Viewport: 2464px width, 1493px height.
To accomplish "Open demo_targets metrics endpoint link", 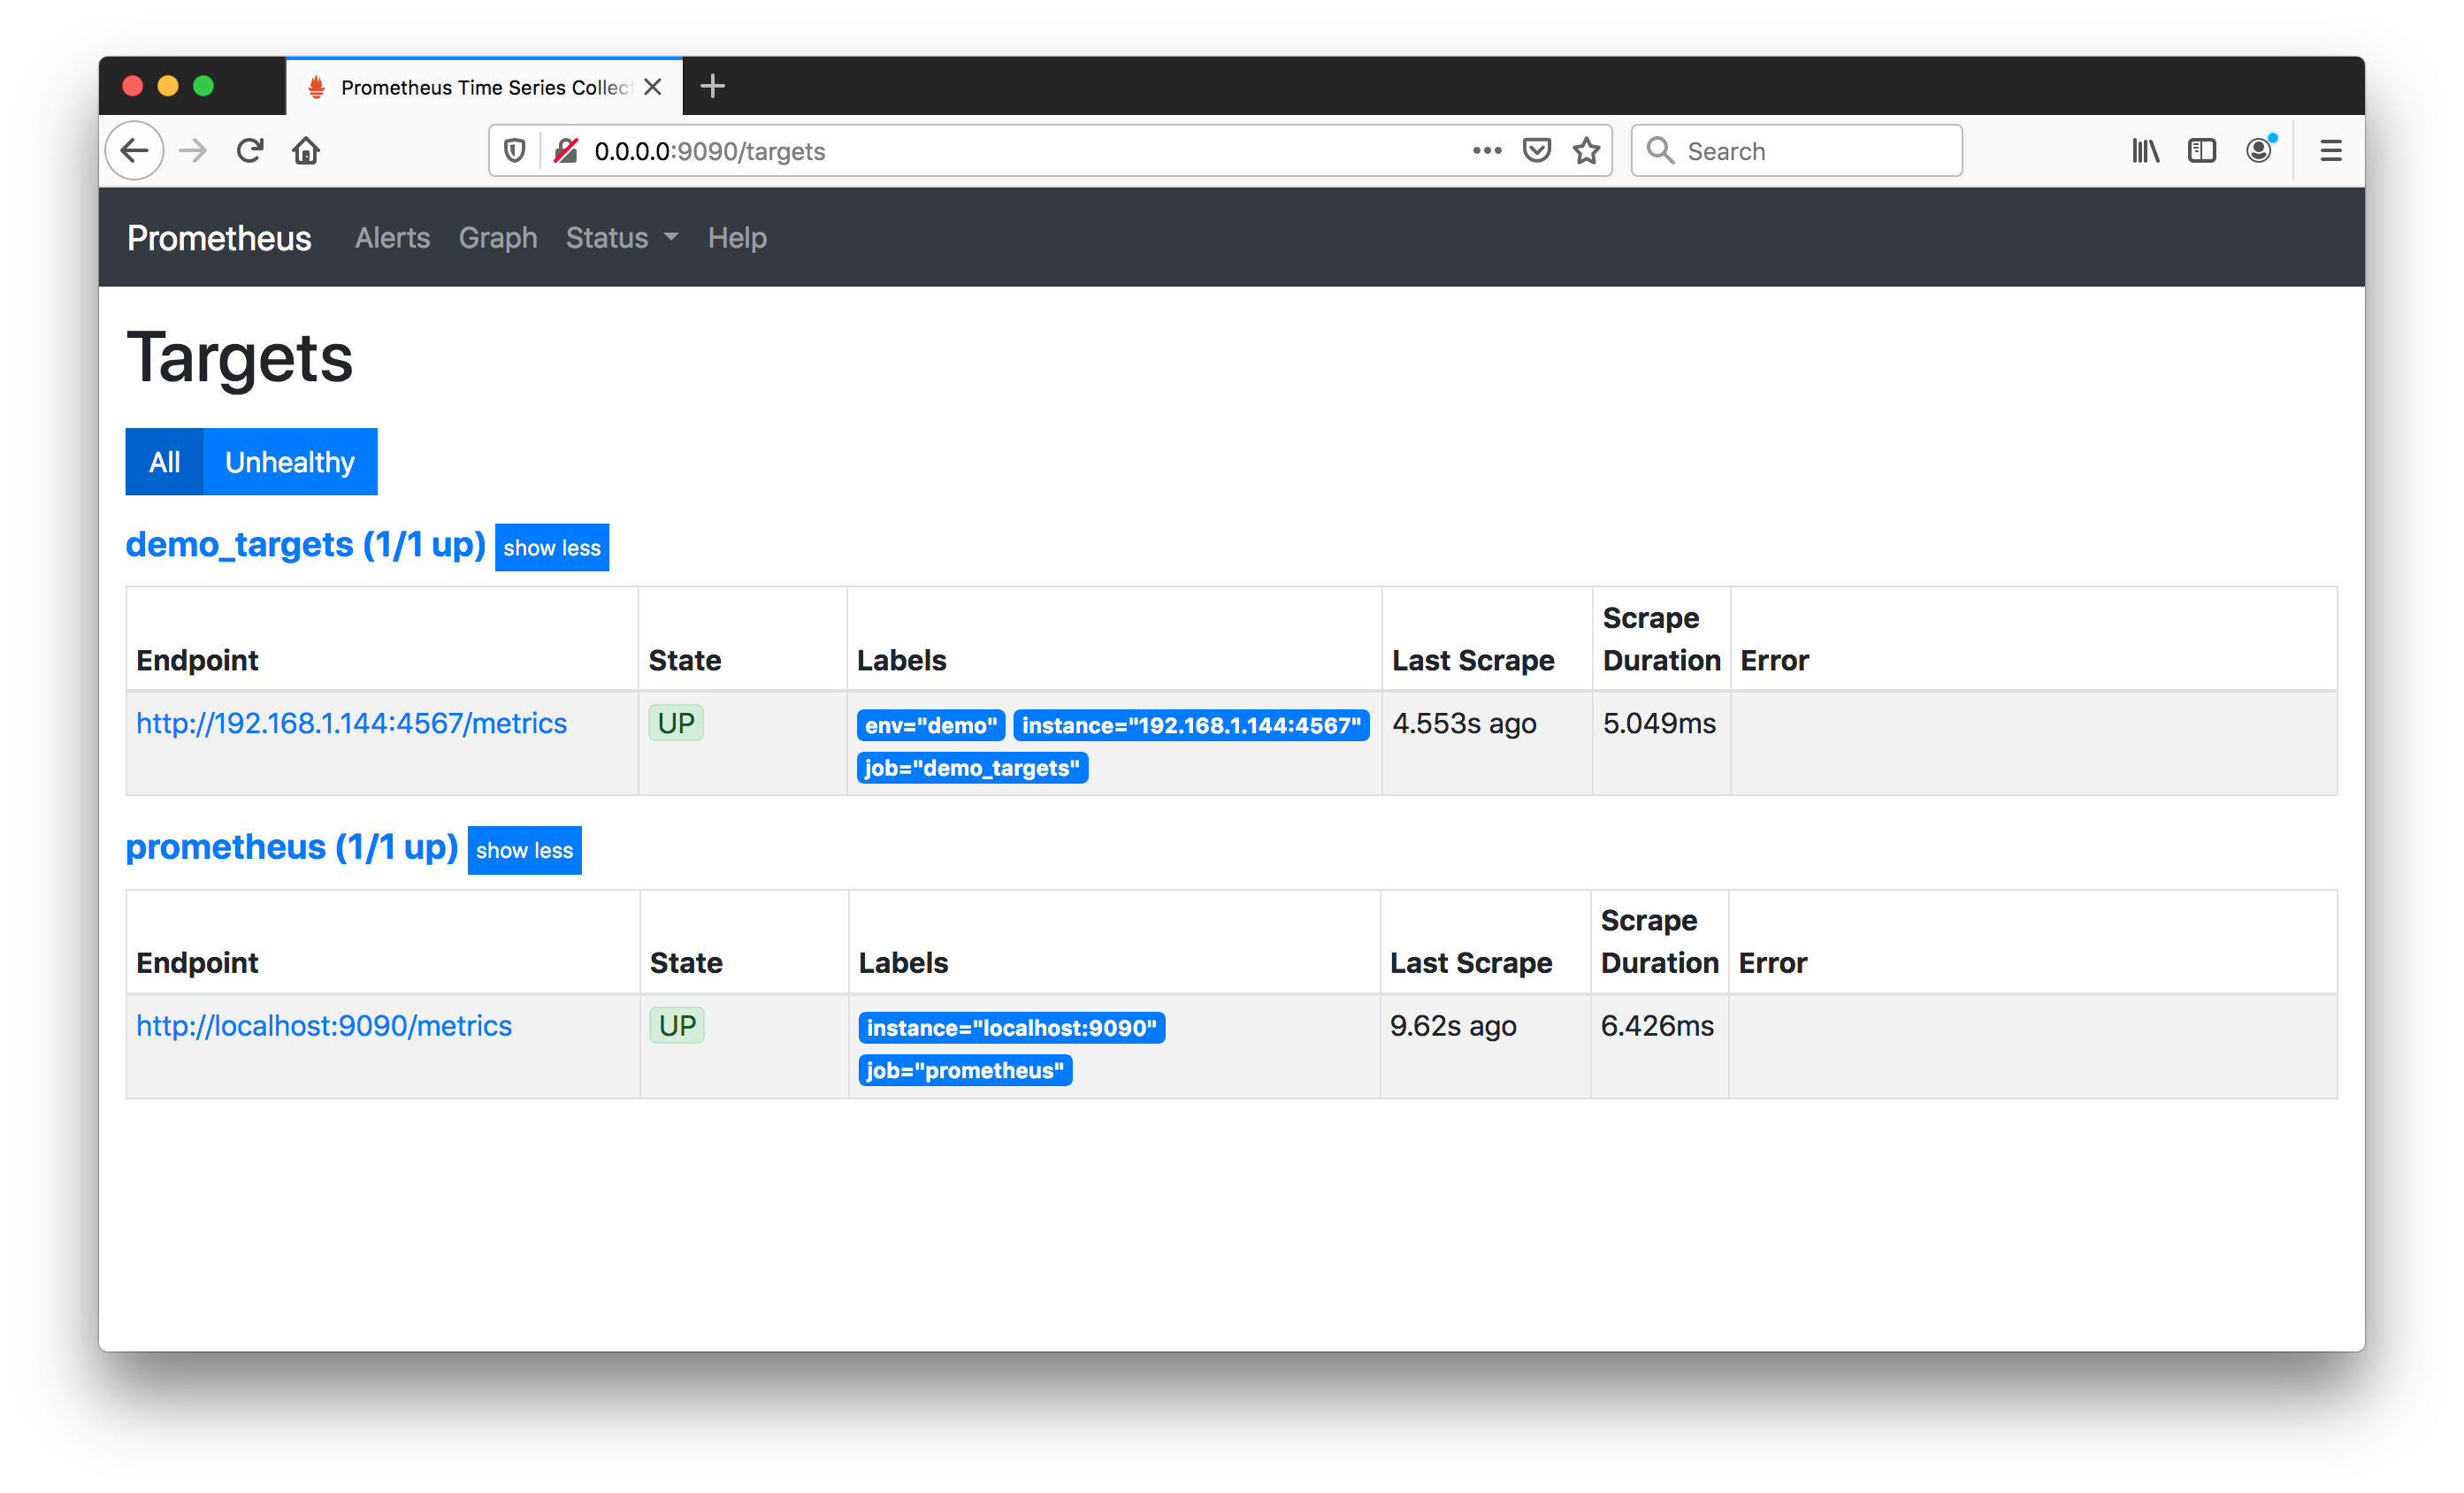I will [x=352, y=722].
